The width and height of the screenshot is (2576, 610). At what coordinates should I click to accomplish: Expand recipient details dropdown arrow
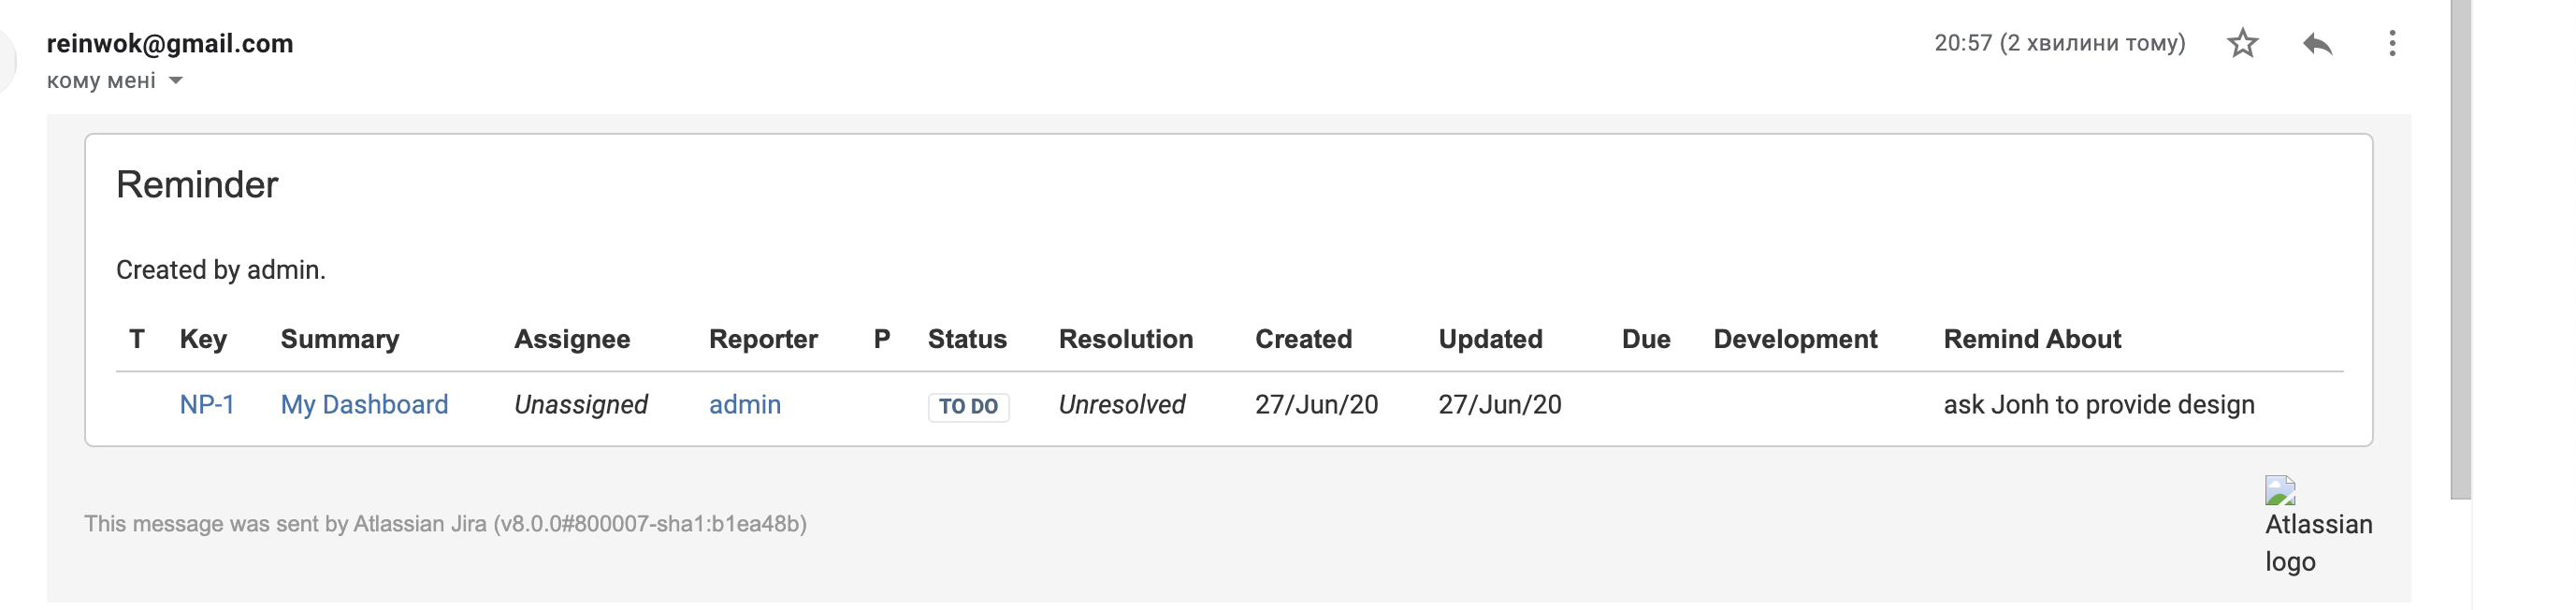(176, 80)
